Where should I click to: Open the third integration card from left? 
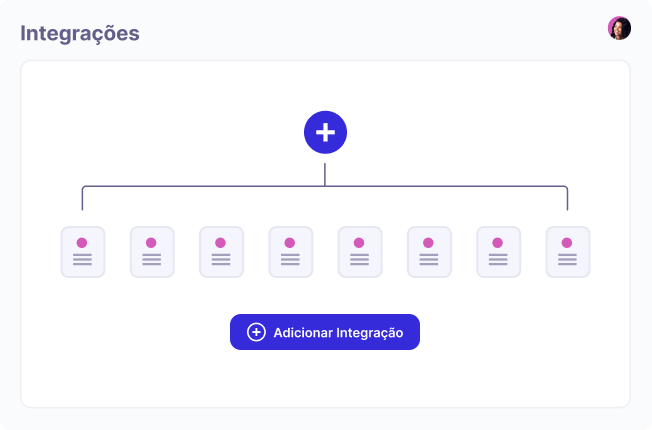pos(221,252)
